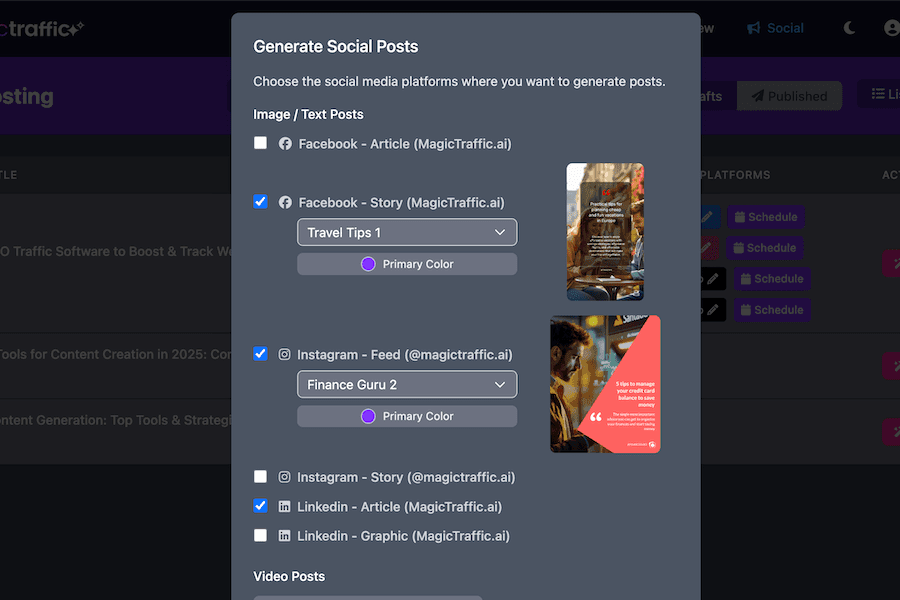
Task: Uncheck the Linkedin - Article checkbox
Action: 260,506
